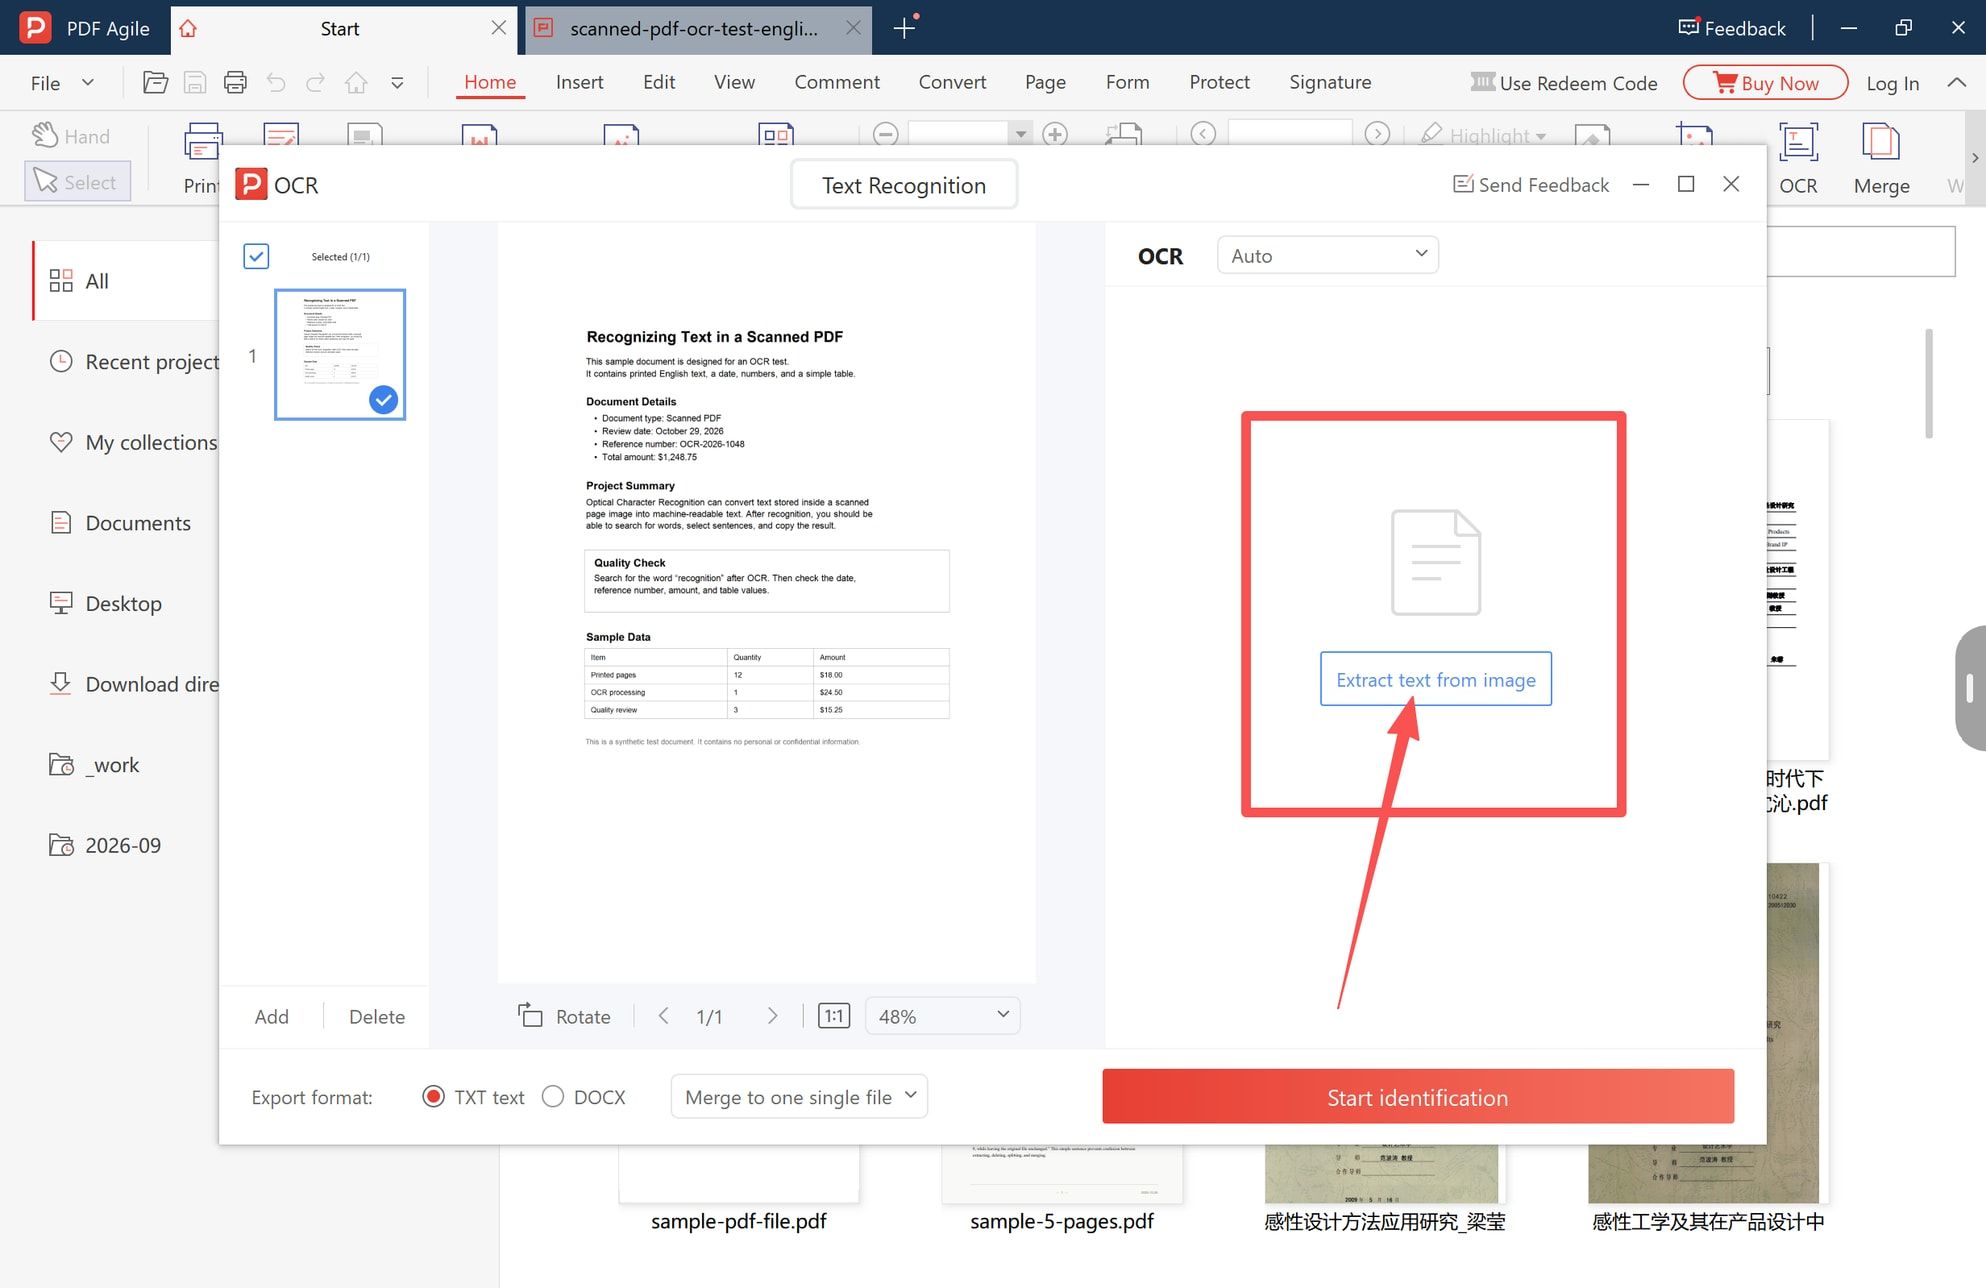Open My collections in sidebar
1986x1288 pixels.
[x=133, y=442]
